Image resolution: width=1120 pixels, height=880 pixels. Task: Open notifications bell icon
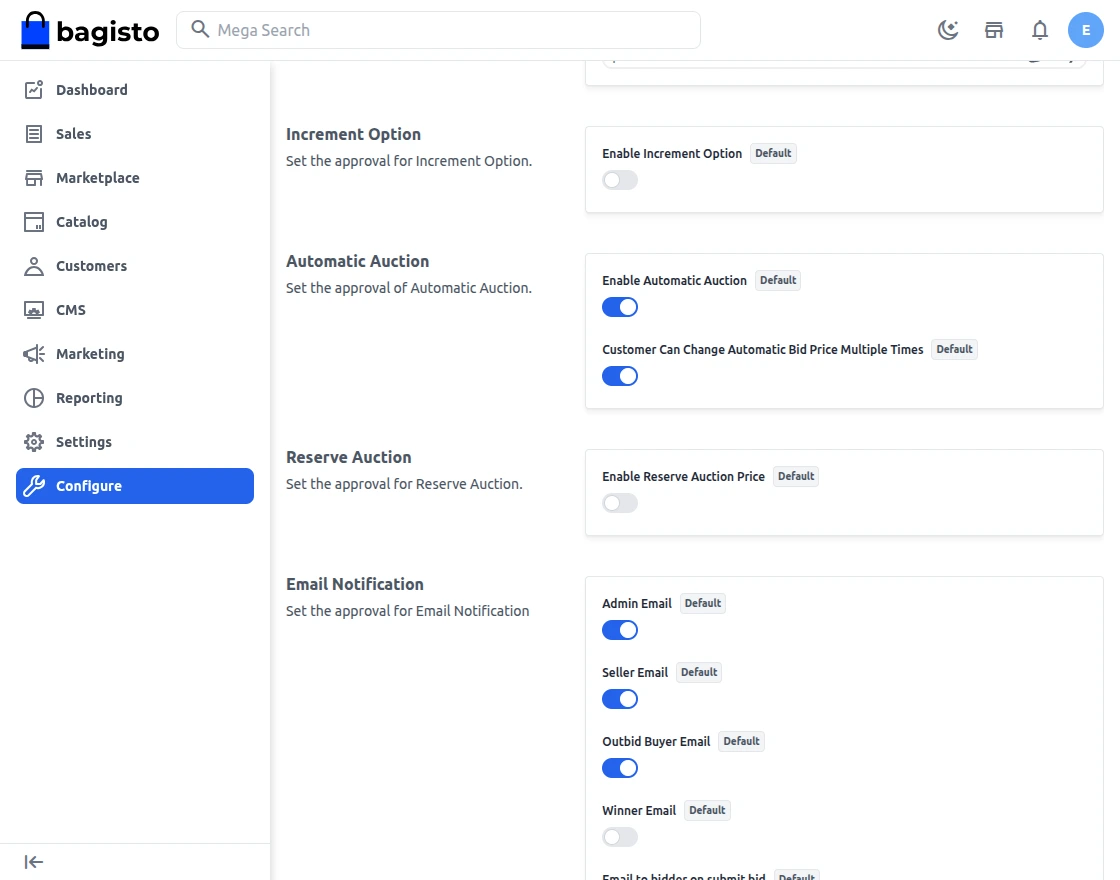1040,30
